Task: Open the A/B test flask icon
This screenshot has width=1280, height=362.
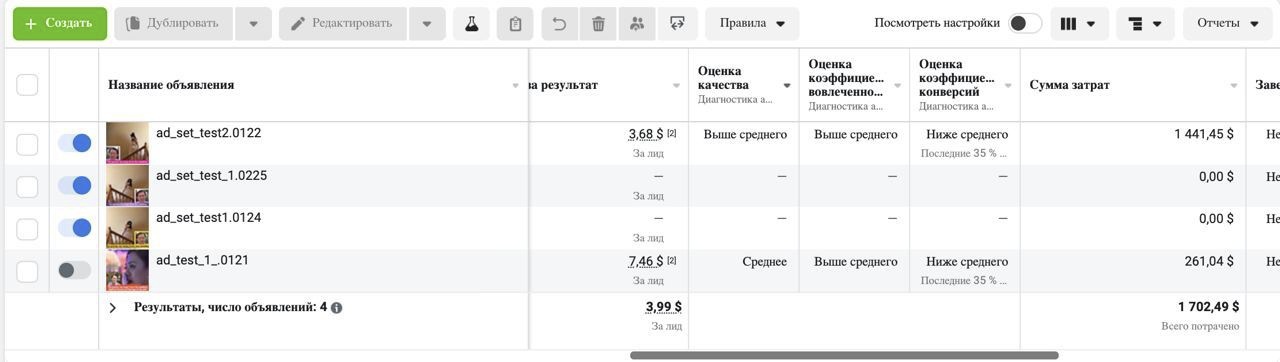Action: click(471, 23)
